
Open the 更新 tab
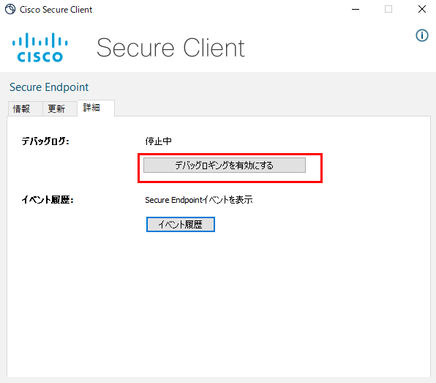click(x=56, y=109)
